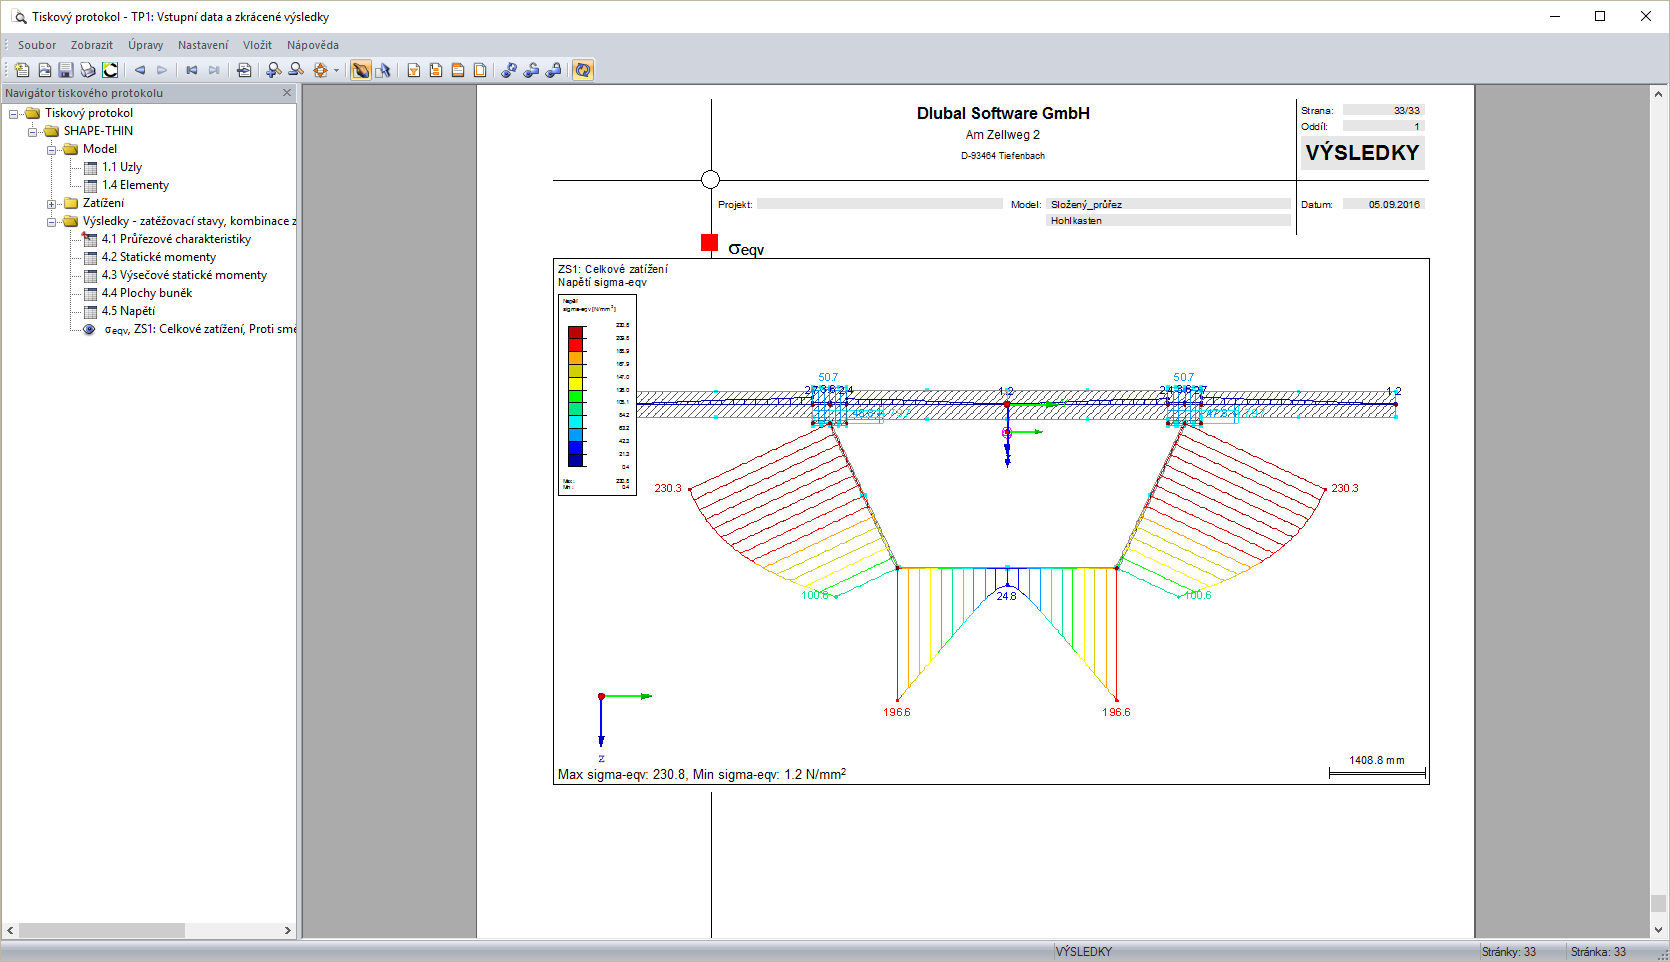Select the 4.5 Napětí tree item
The width and height of the screenshot is (1670, 962).
[128, 311]
